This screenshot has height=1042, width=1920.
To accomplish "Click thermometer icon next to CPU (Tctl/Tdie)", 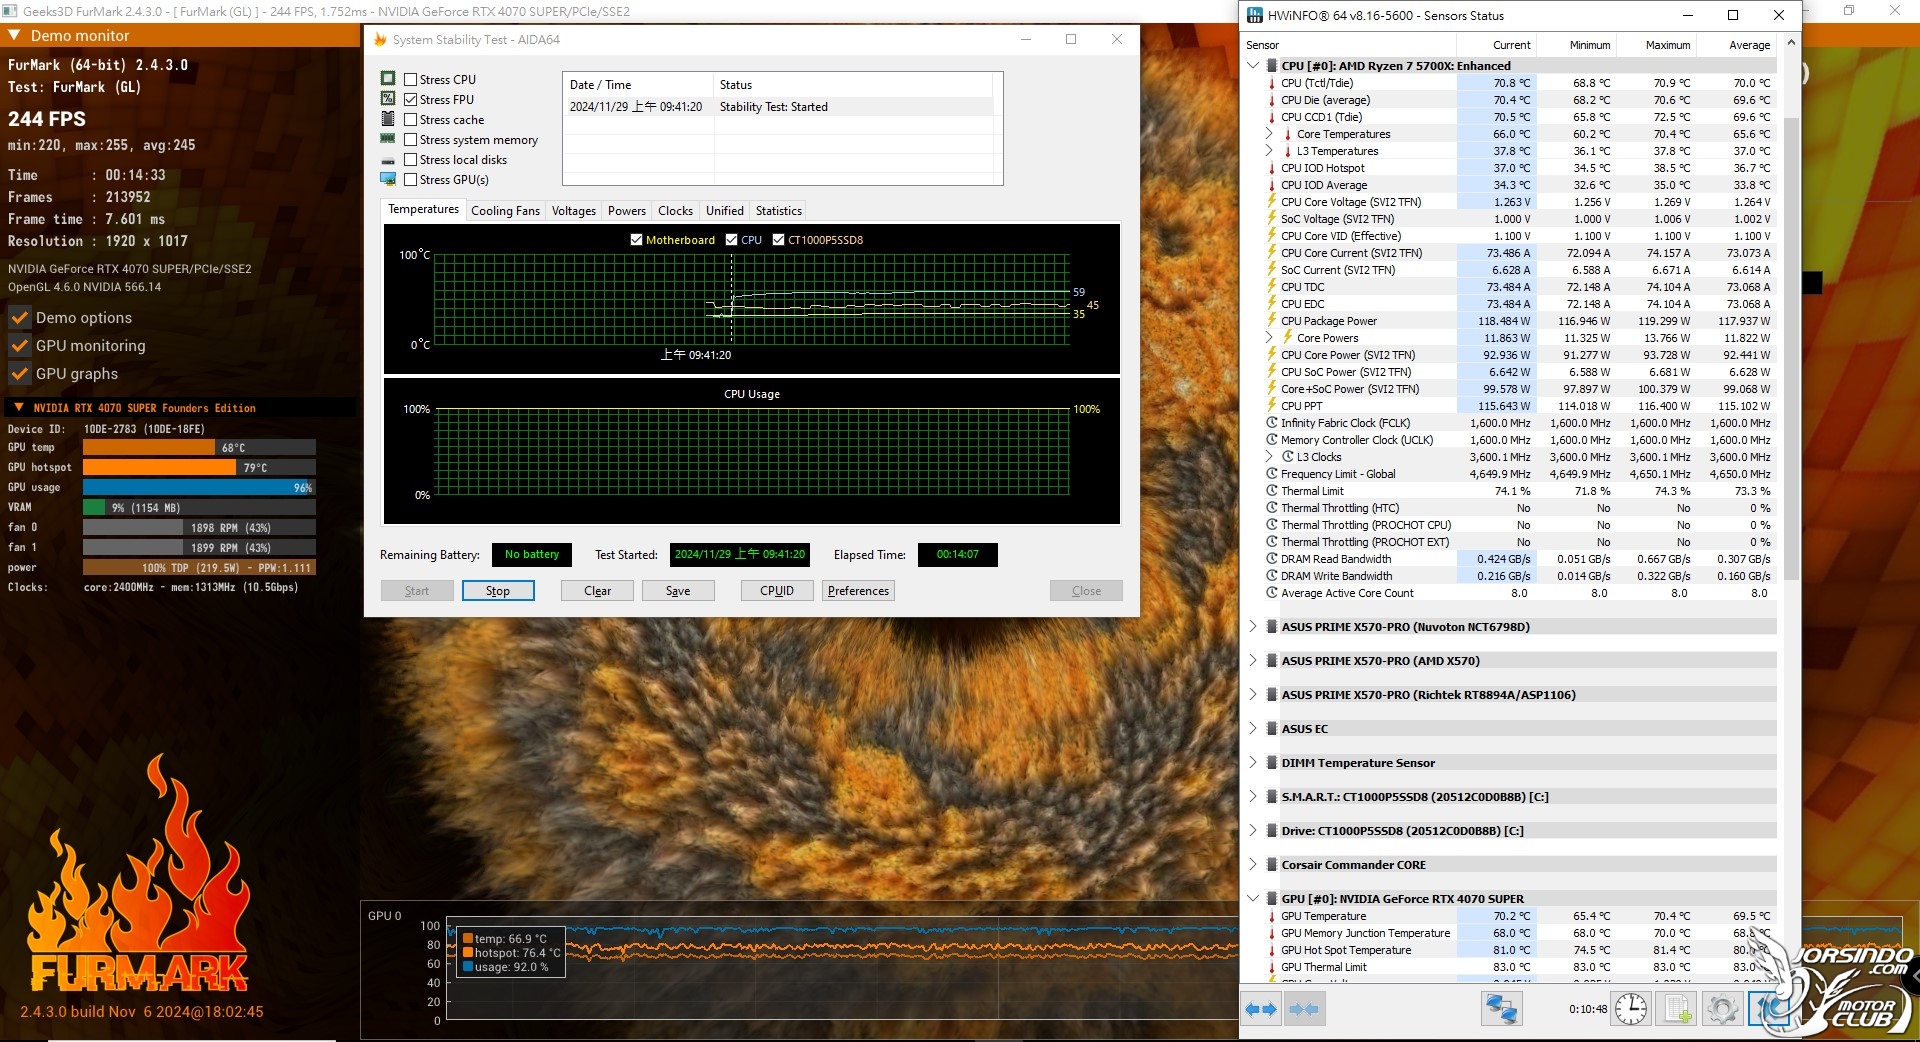I will 1272,83.
